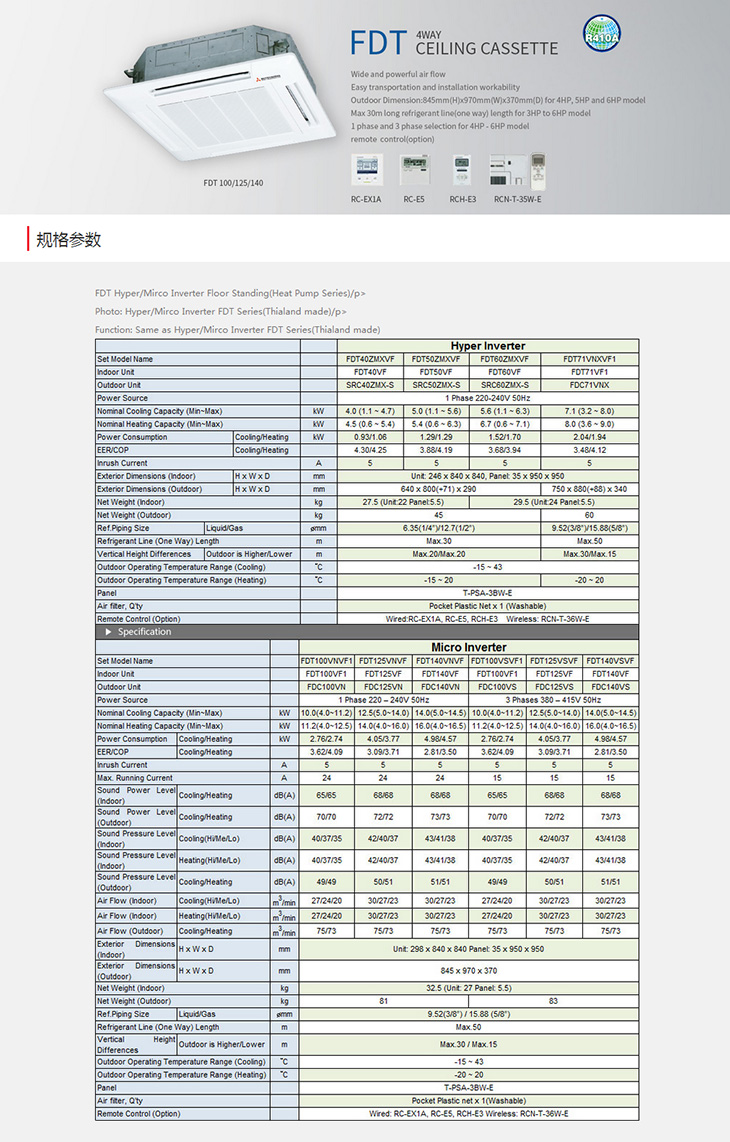The image size is (730, 1142).
Task: Click the 'RCH-E3' label under the remote
Action: (x=463, y=199)
